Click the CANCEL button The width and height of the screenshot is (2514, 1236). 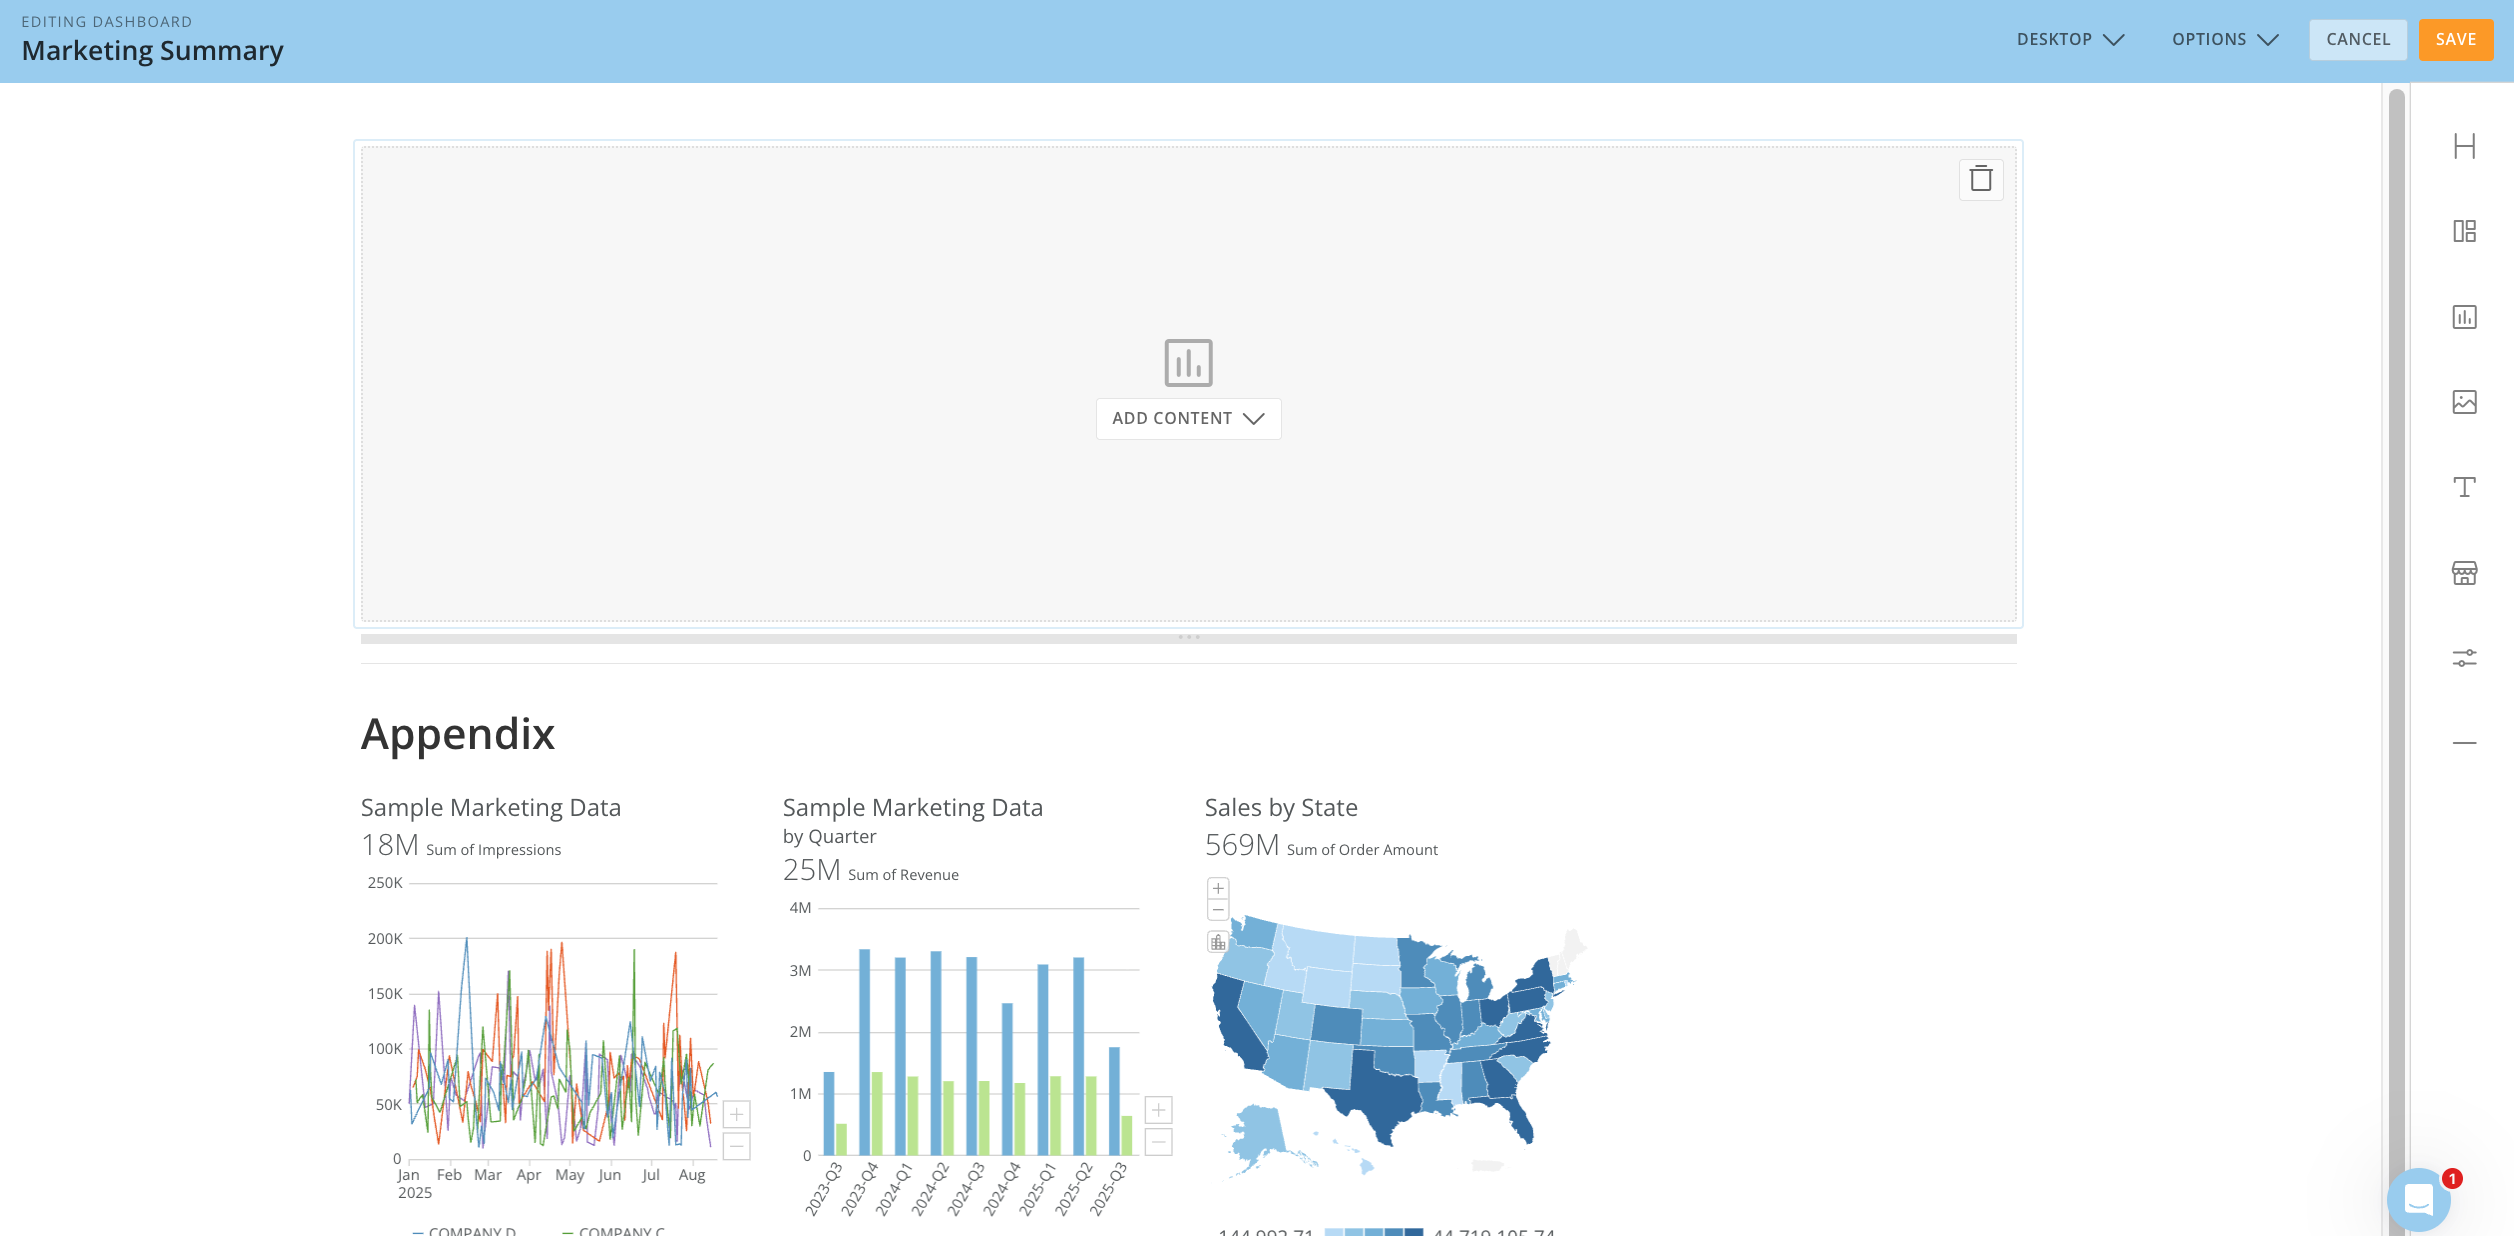point(2357,40)
